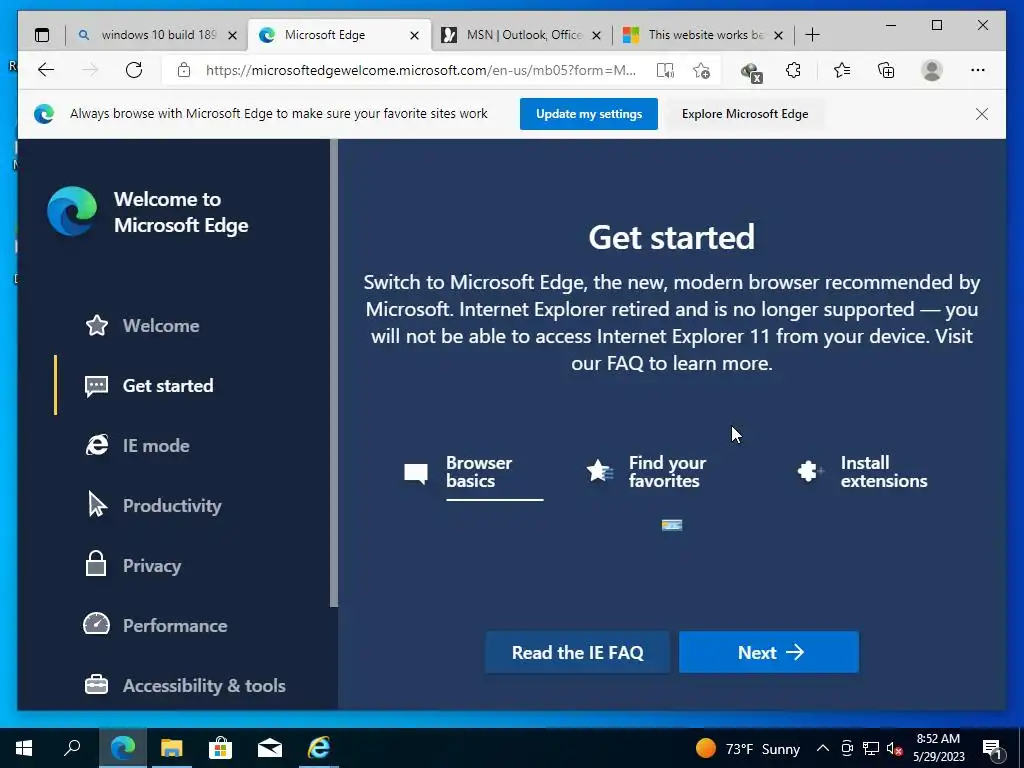Screen dimensions: 1024x768
Task: Open the notification center icon
Action: pyautogui.click(x=993, y=749)
